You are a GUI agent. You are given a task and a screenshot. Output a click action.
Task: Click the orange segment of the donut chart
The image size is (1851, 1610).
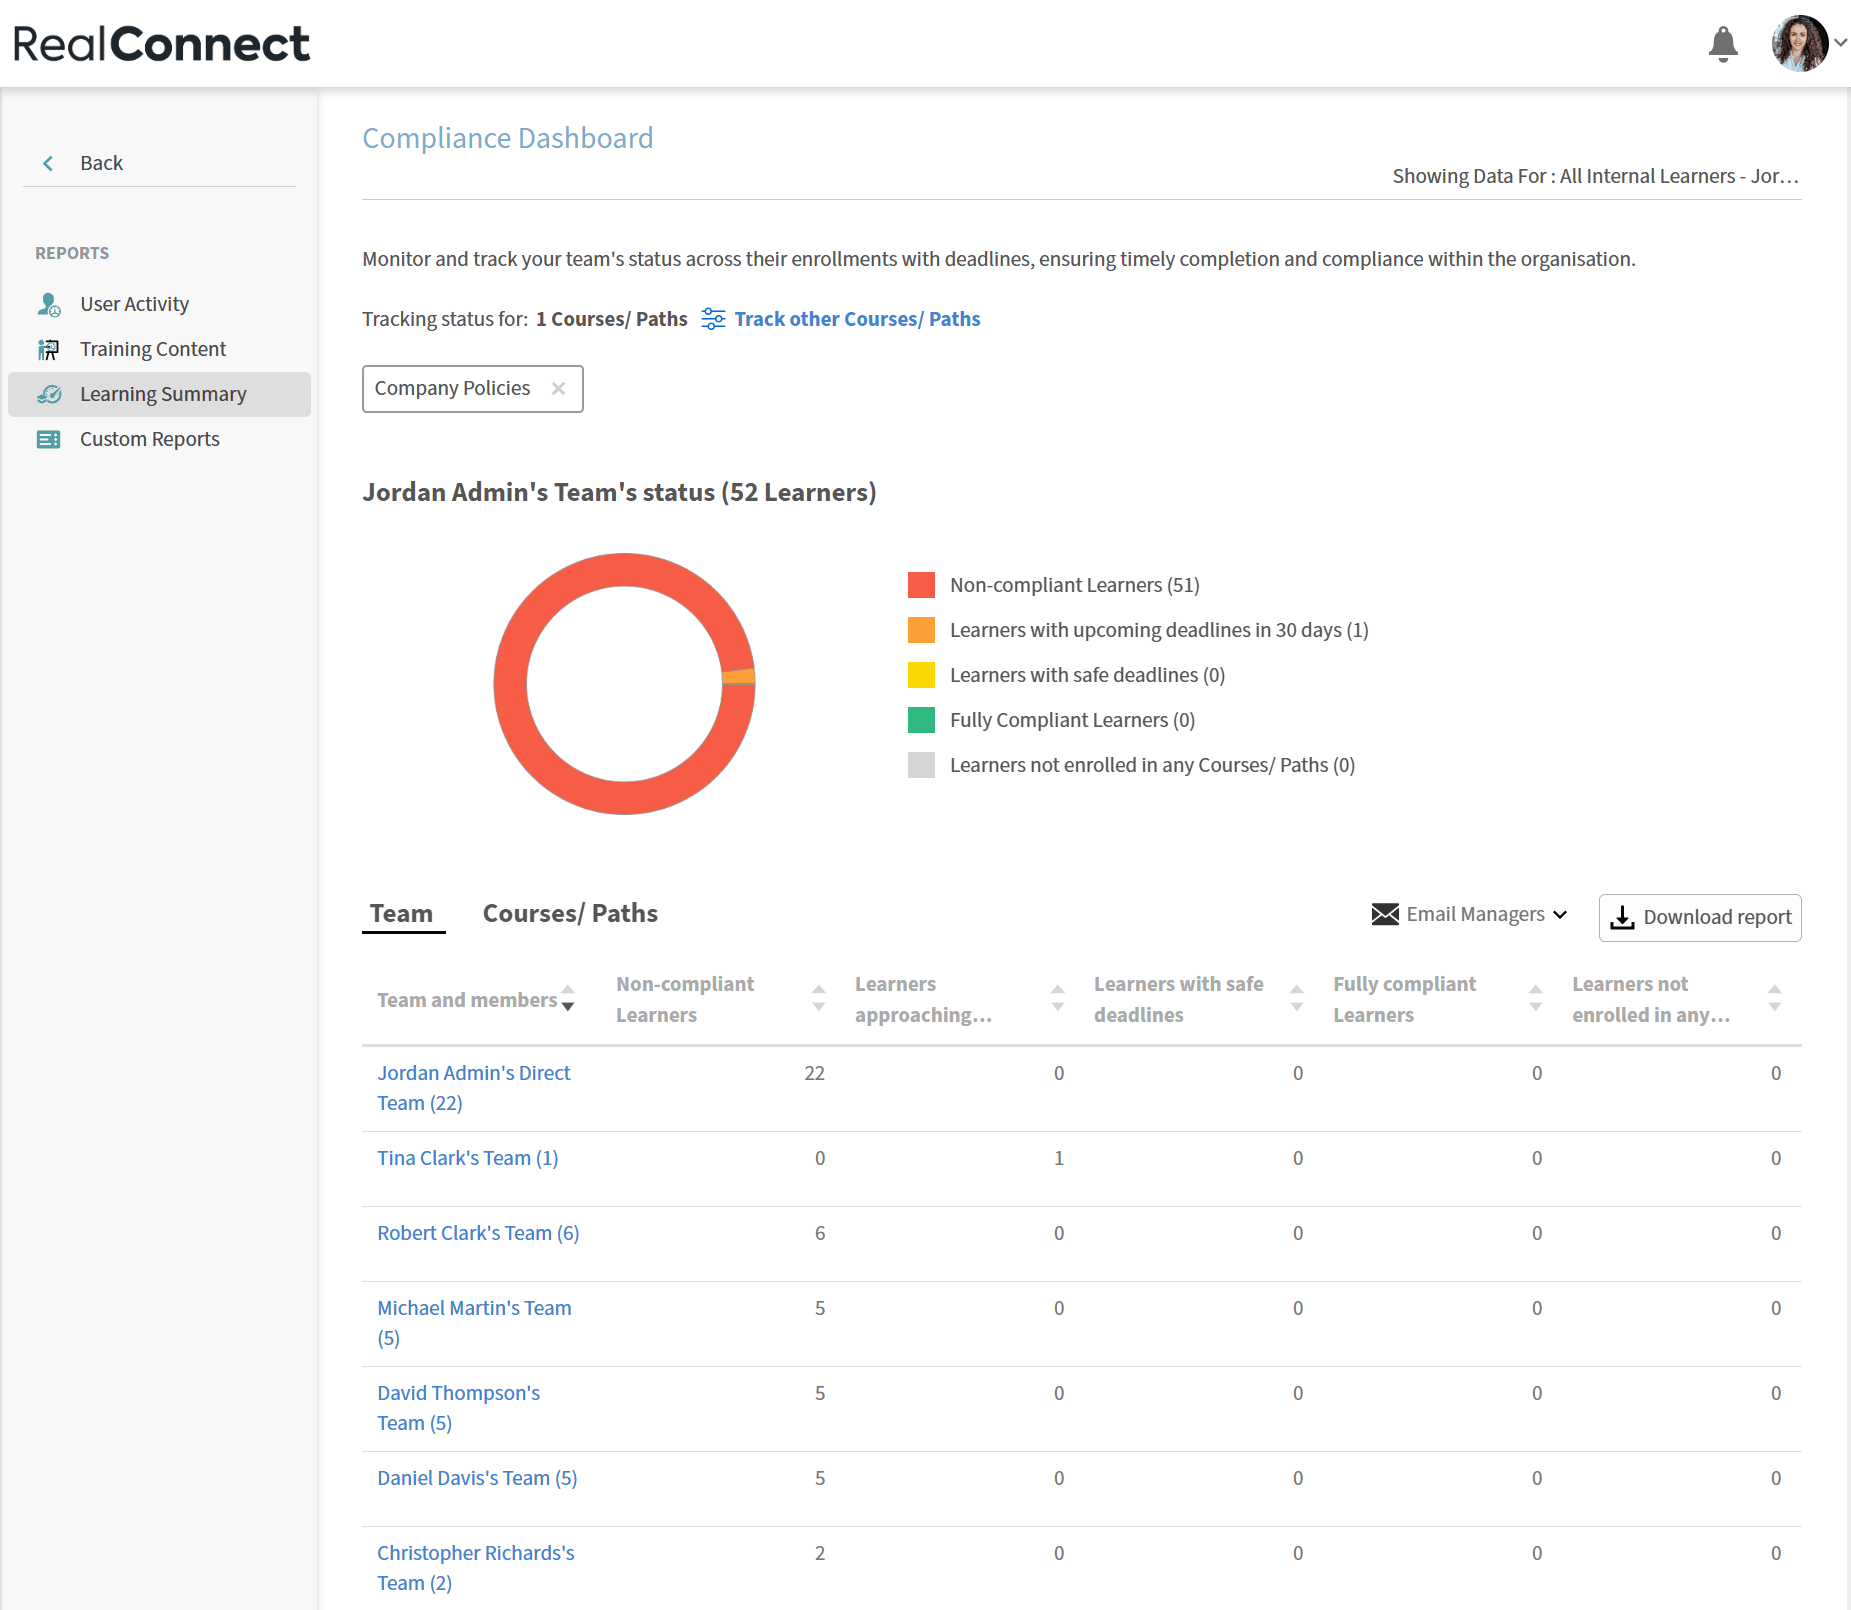739,677
